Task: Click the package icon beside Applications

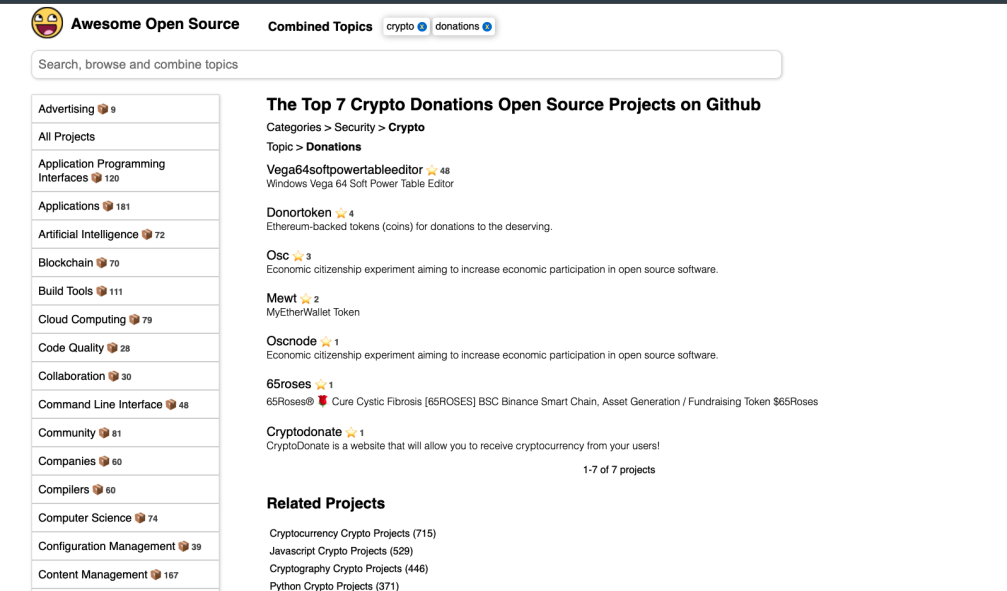Action: click(107, 206)
